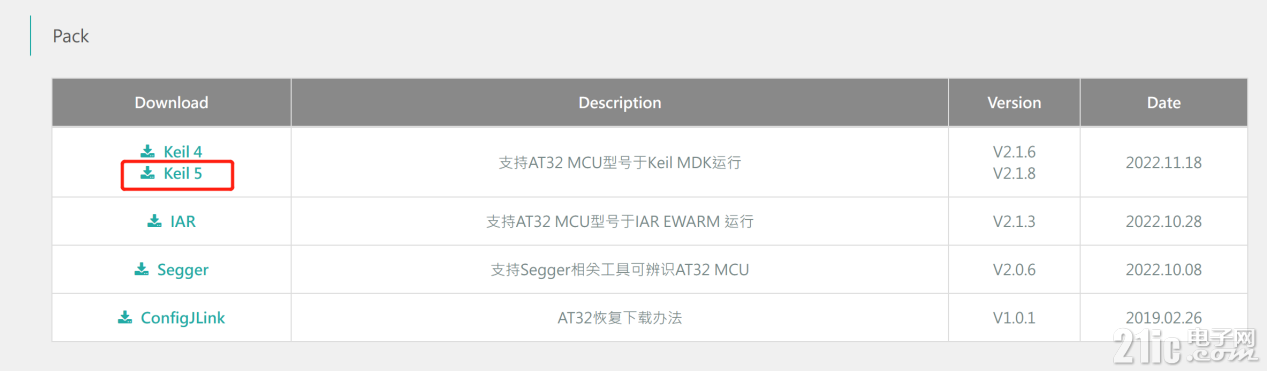Click the download icon beside IAR
The height and width of the screenshot is (371, 1267).
155,221
